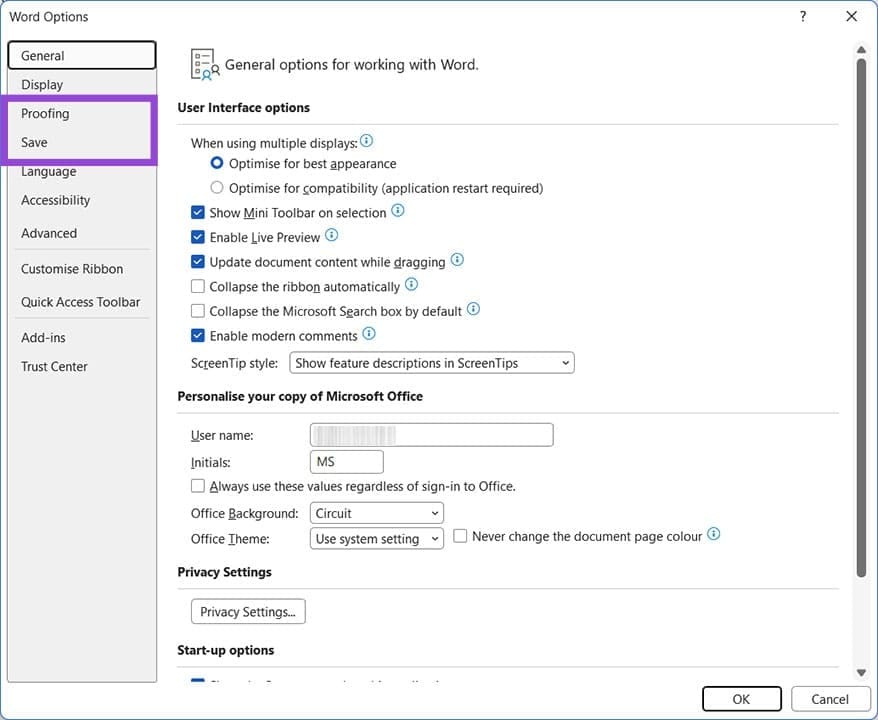Confirm changes with the OK button
The height and width of the screenshot is (720, 878).
(x=742, y=698)
